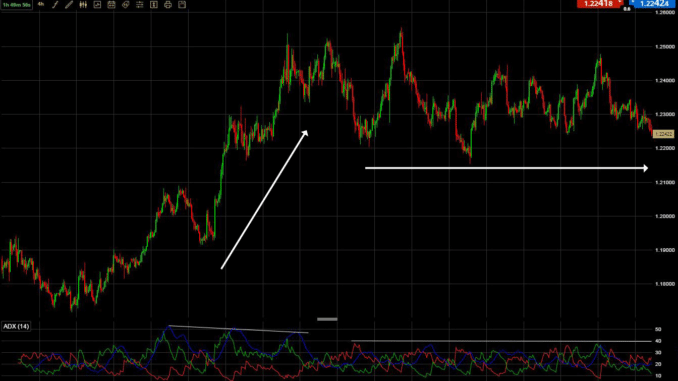Click the 1.20000 price axis label

point(664,216)
